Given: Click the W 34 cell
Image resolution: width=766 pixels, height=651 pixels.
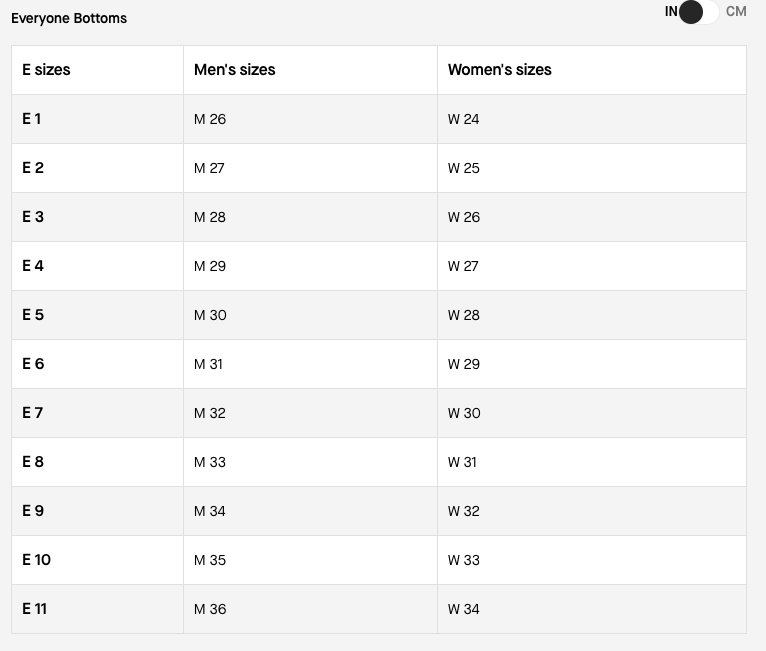Looking at the screenshot, I should click(x=463, y=609).
